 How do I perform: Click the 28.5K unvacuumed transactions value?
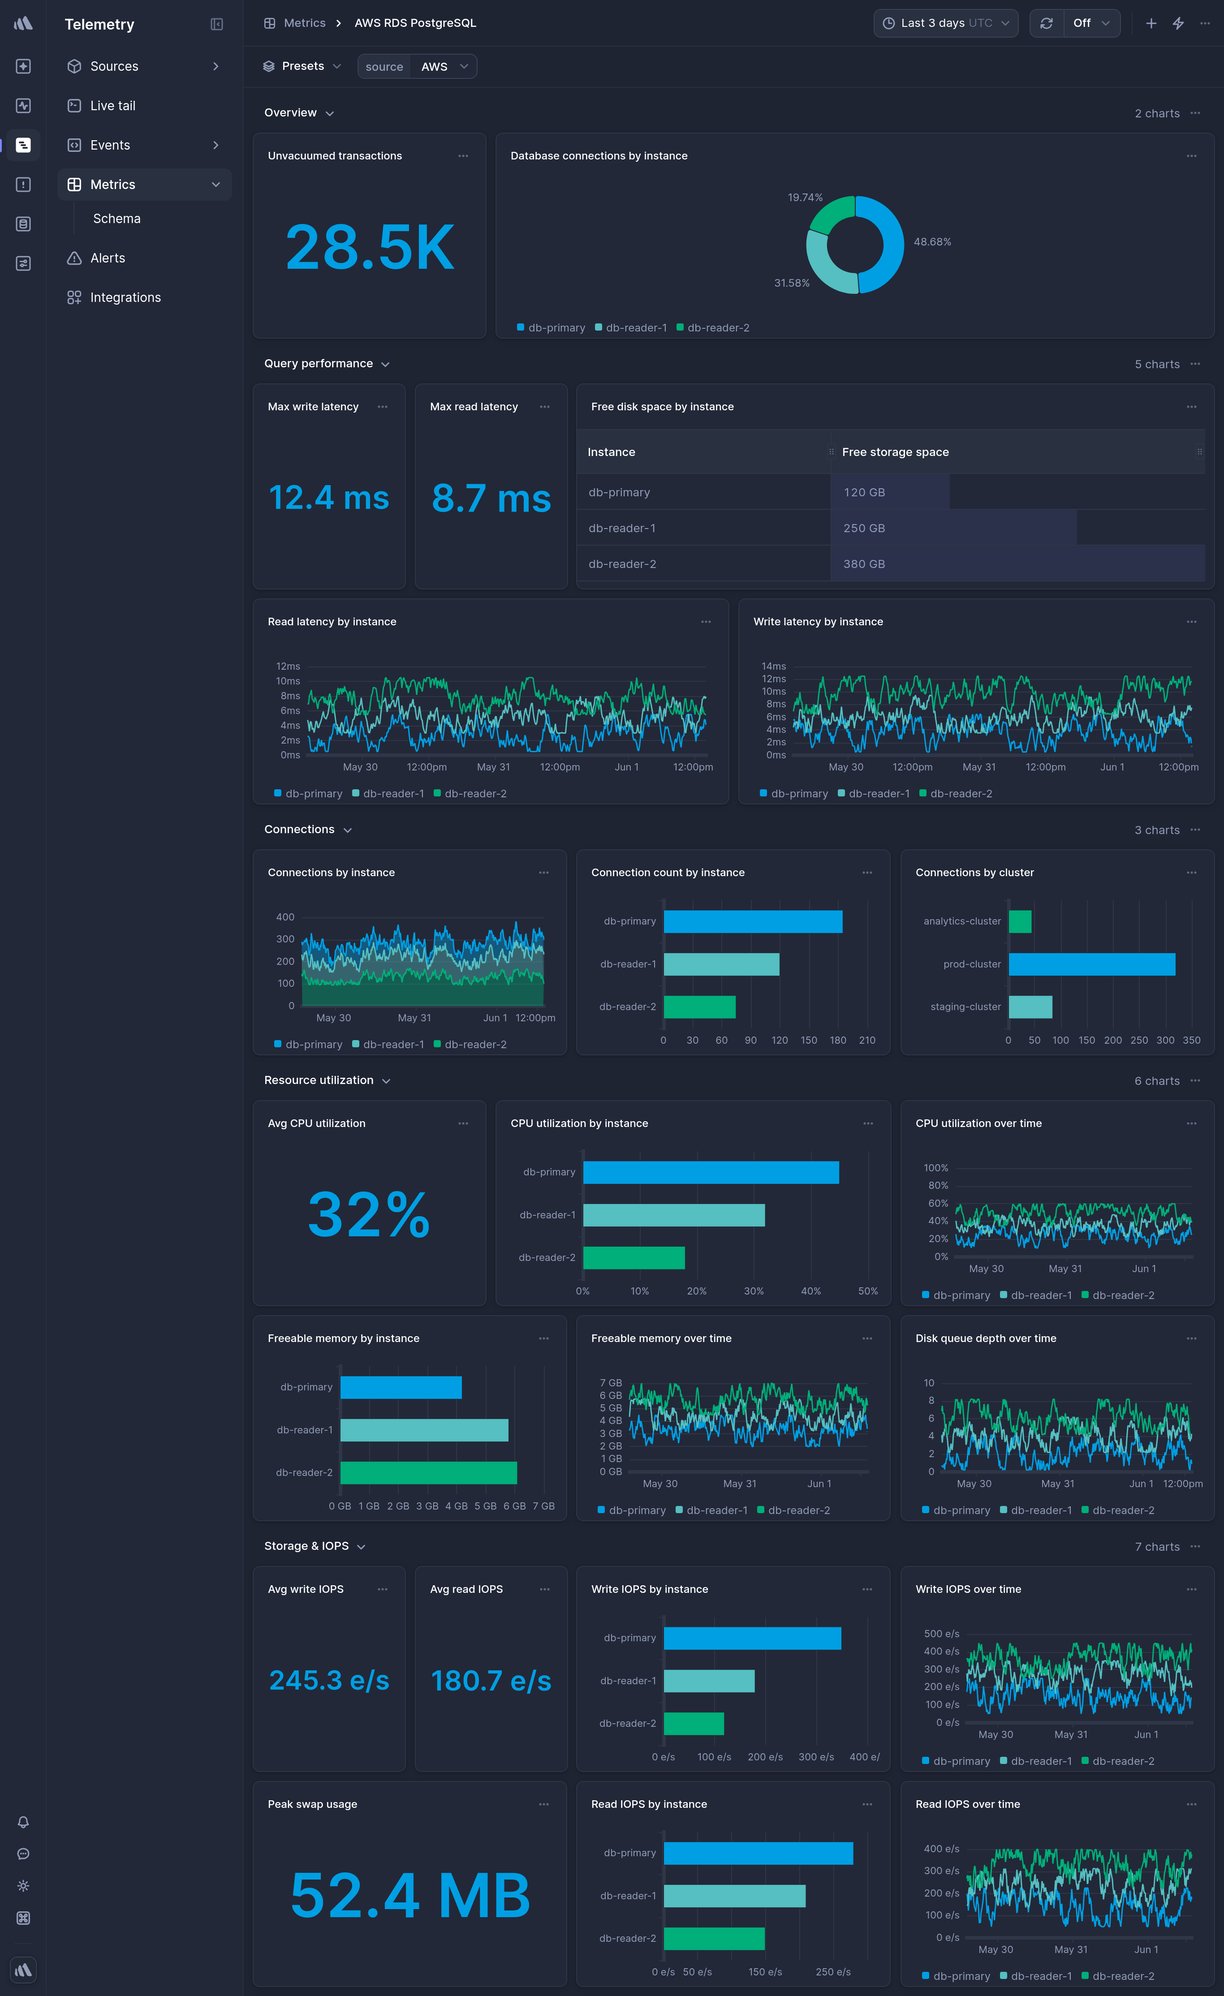tap(369, 247)
